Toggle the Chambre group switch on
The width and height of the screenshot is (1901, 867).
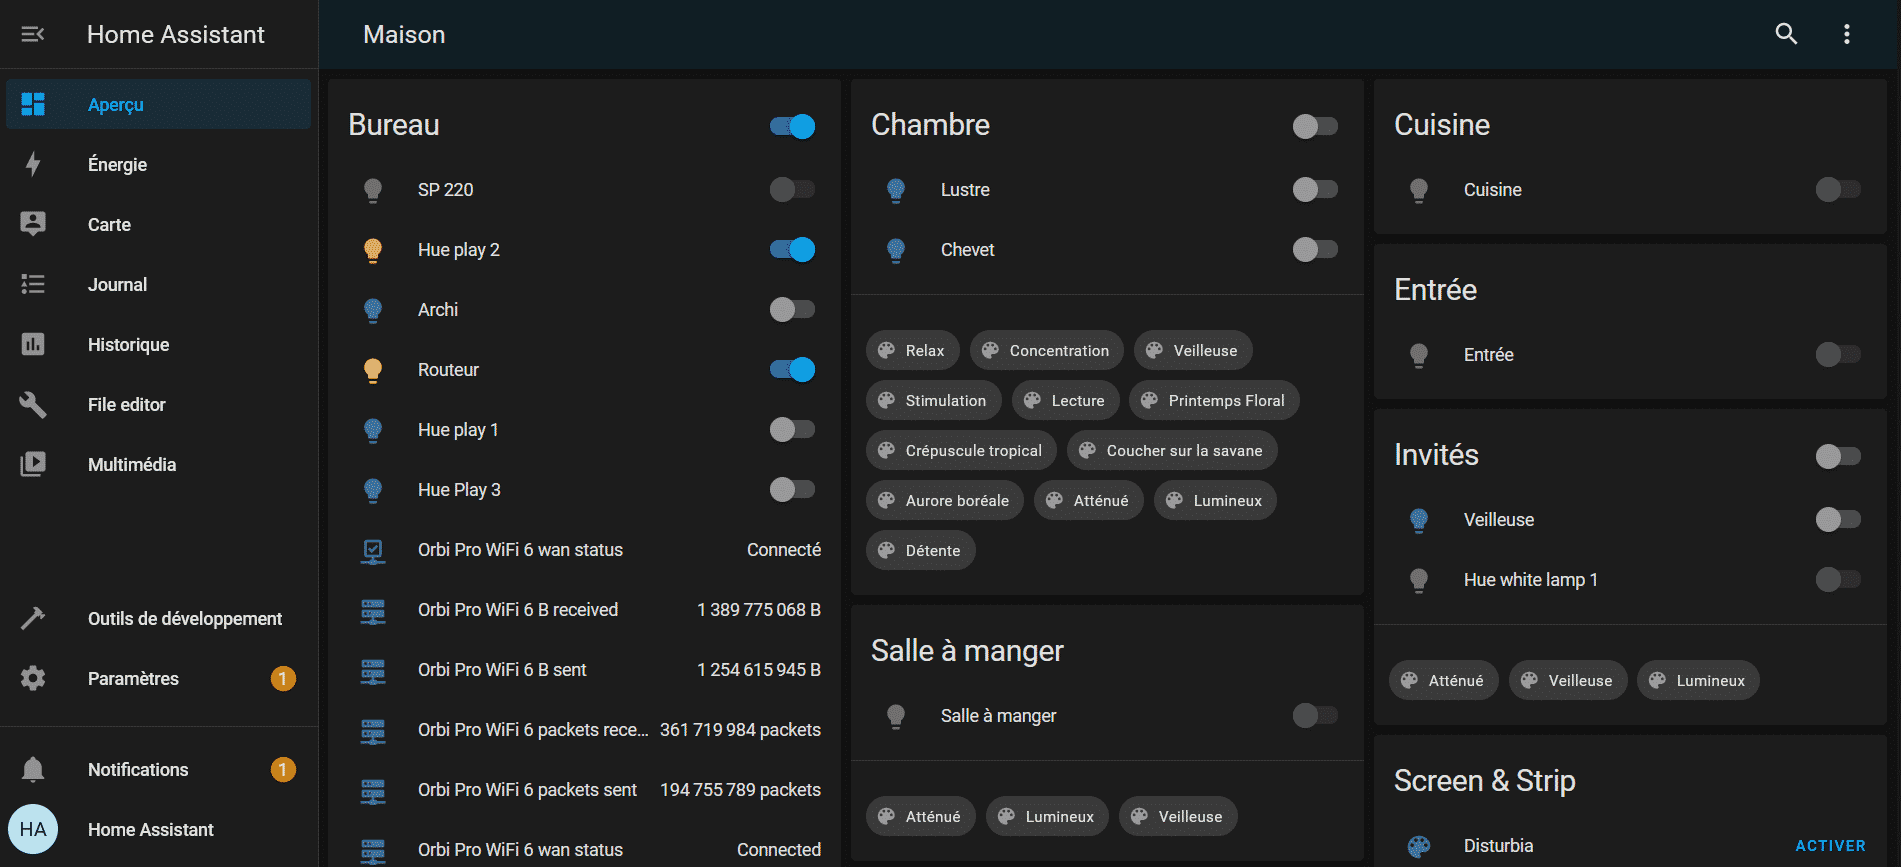coord(1314,126)
